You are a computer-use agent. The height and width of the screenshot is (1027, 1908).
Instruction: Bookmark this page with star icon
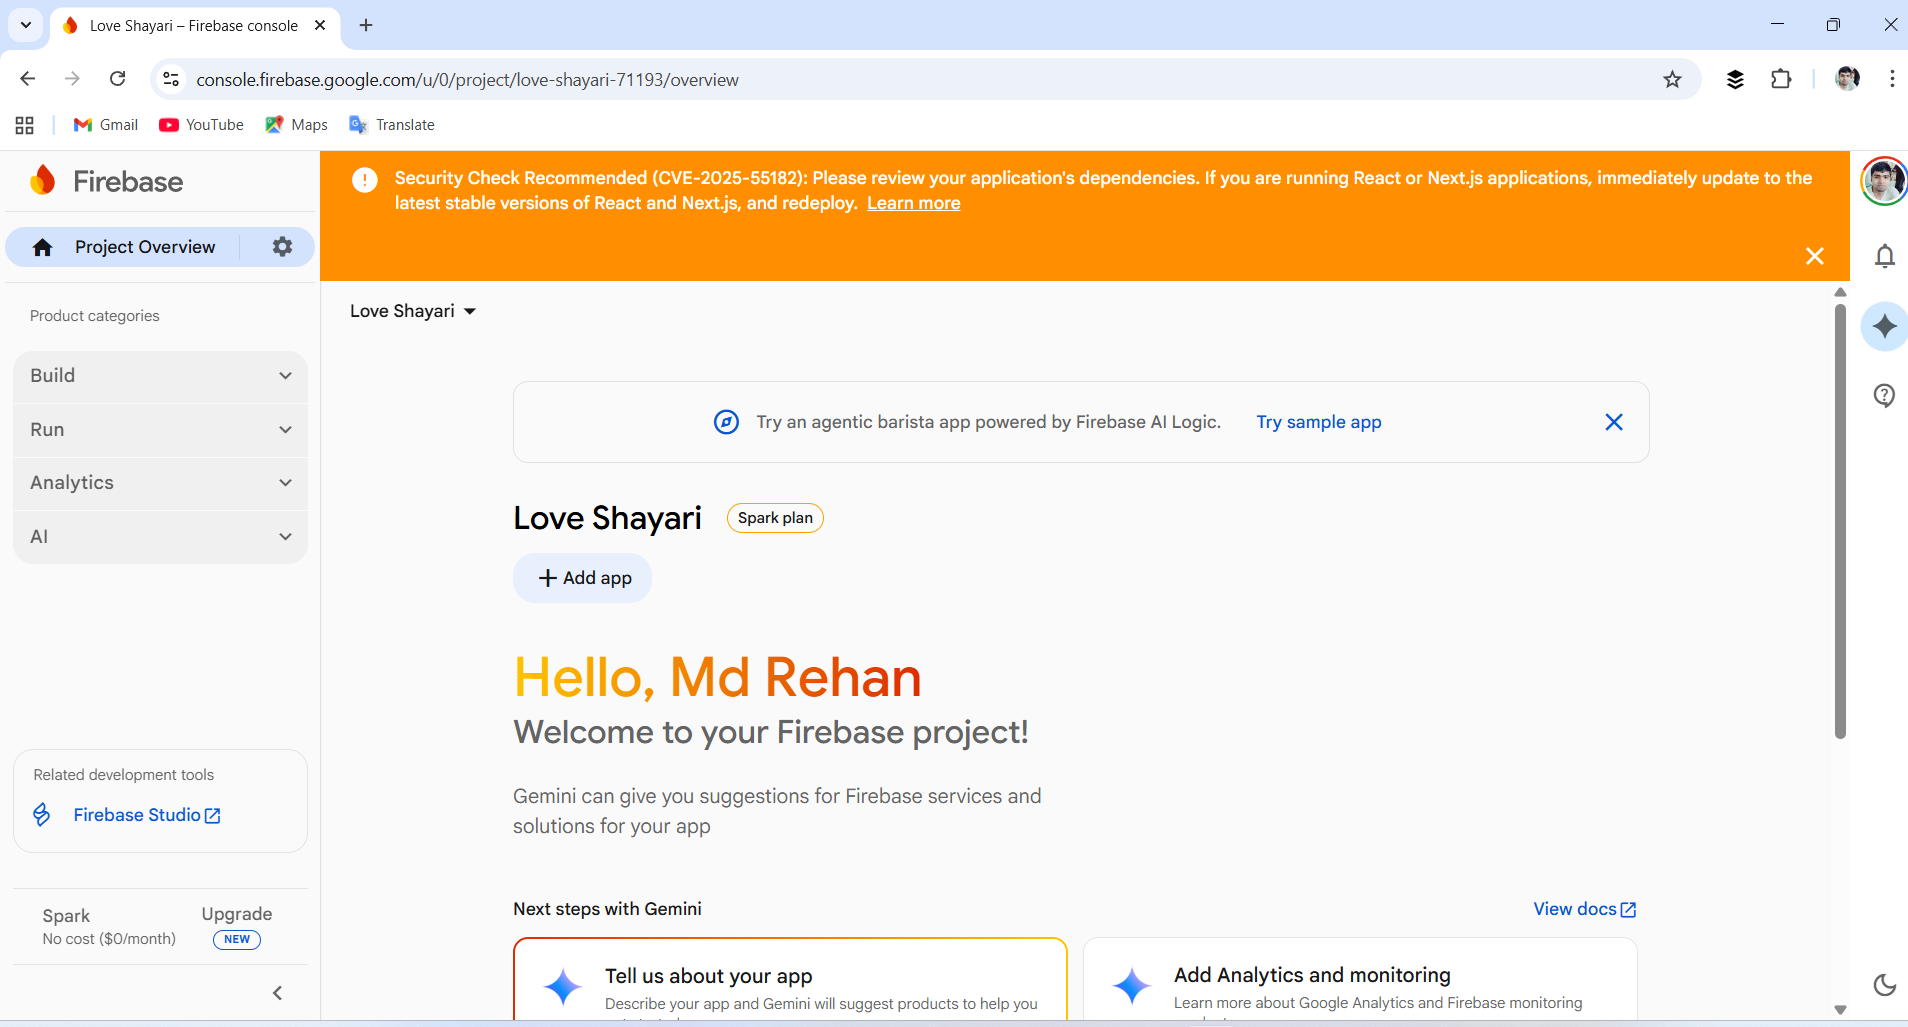1672,79
